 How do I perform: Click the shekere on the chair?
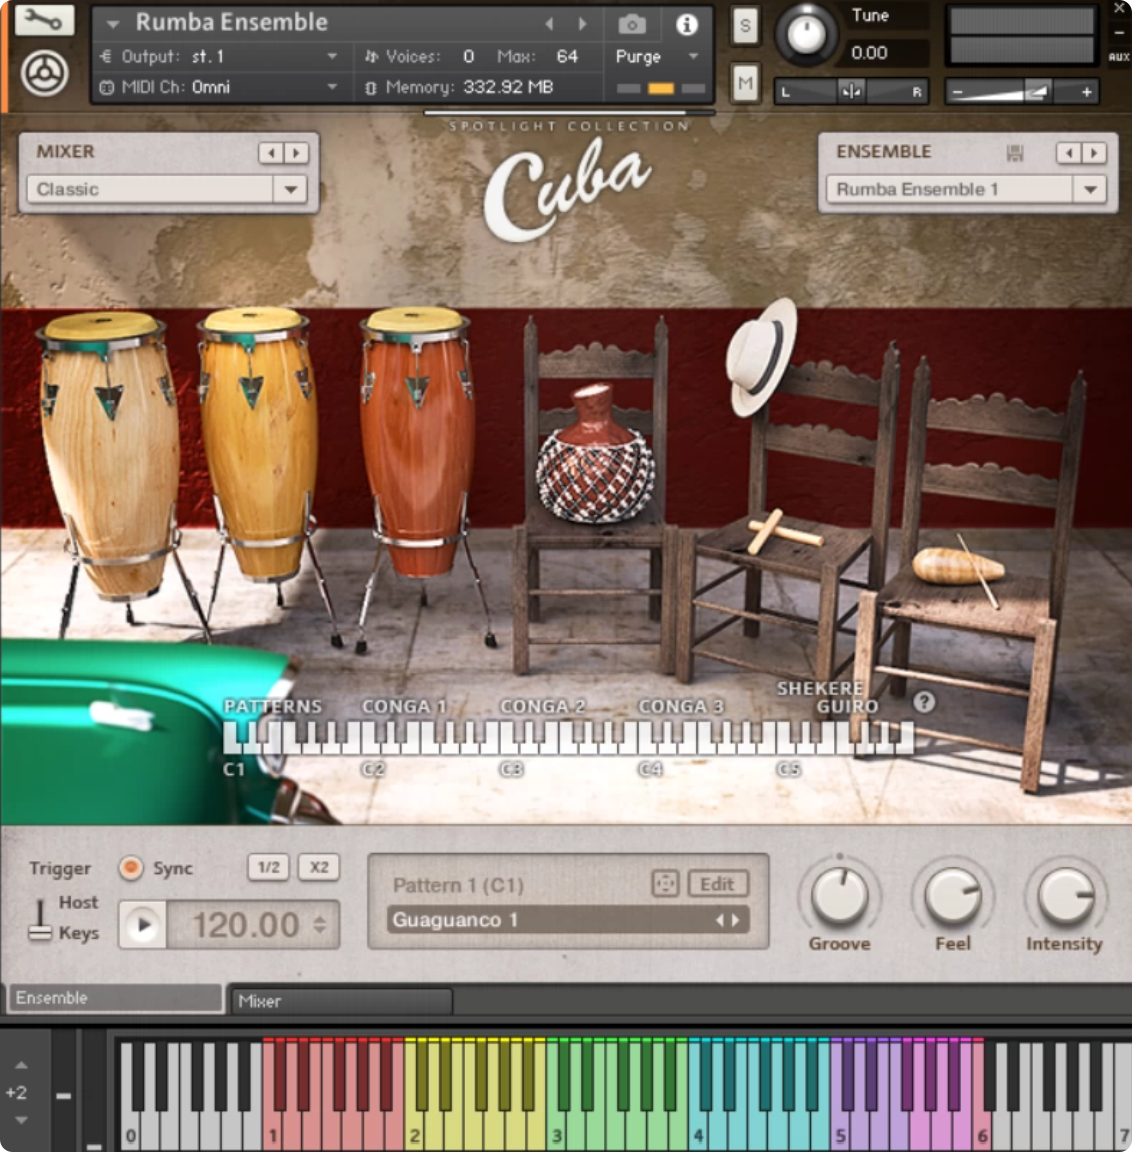point(595,456)
